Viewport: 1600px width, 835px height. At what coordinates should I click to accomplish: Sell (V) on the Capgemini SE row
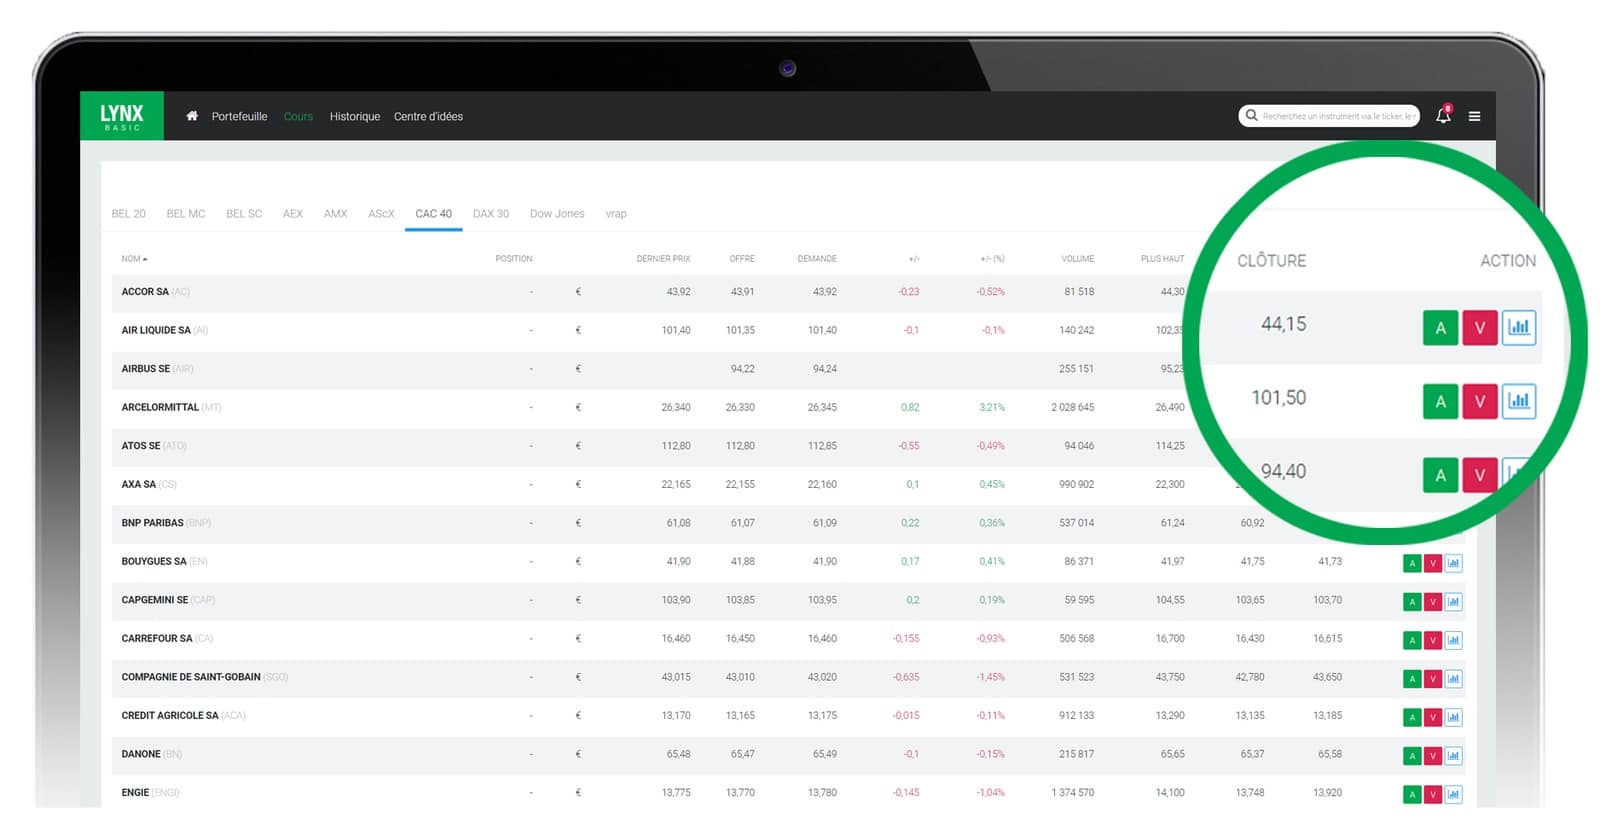point(1433,602)
